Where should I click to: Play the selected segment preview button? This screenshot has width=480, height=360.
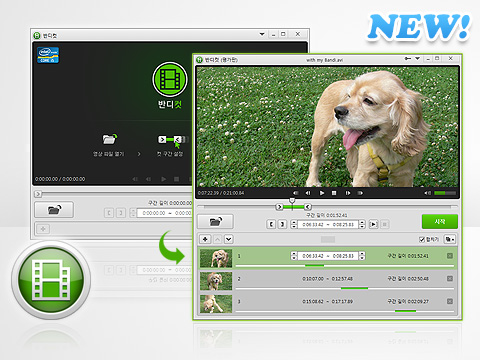[374, 224]
